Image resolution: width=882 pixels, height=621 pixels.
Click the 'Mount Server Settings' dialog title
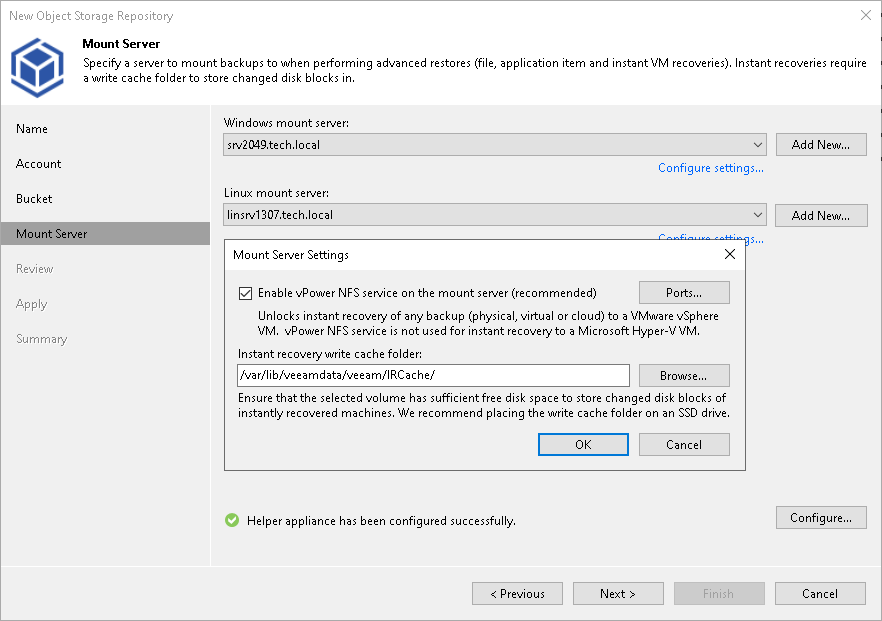point(291,255)
